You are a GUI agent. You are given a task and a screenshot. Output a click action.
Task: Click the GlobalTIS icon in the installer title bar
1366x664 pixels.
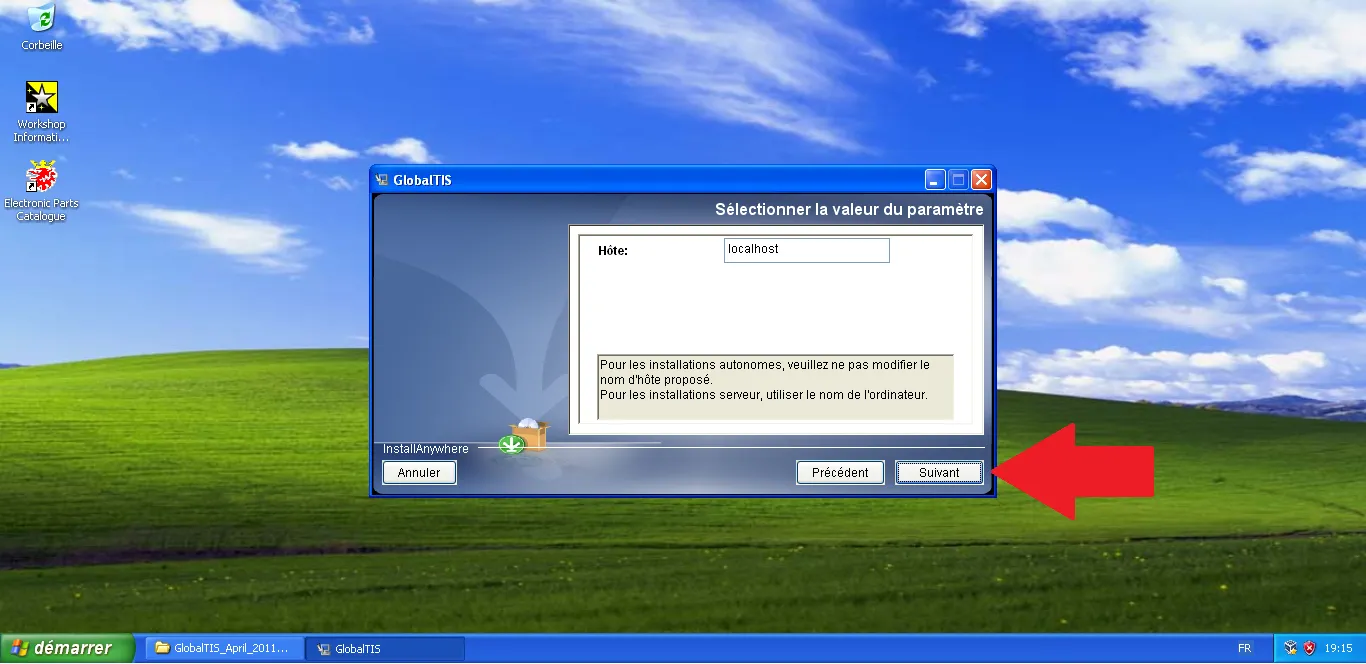[381, 179]
